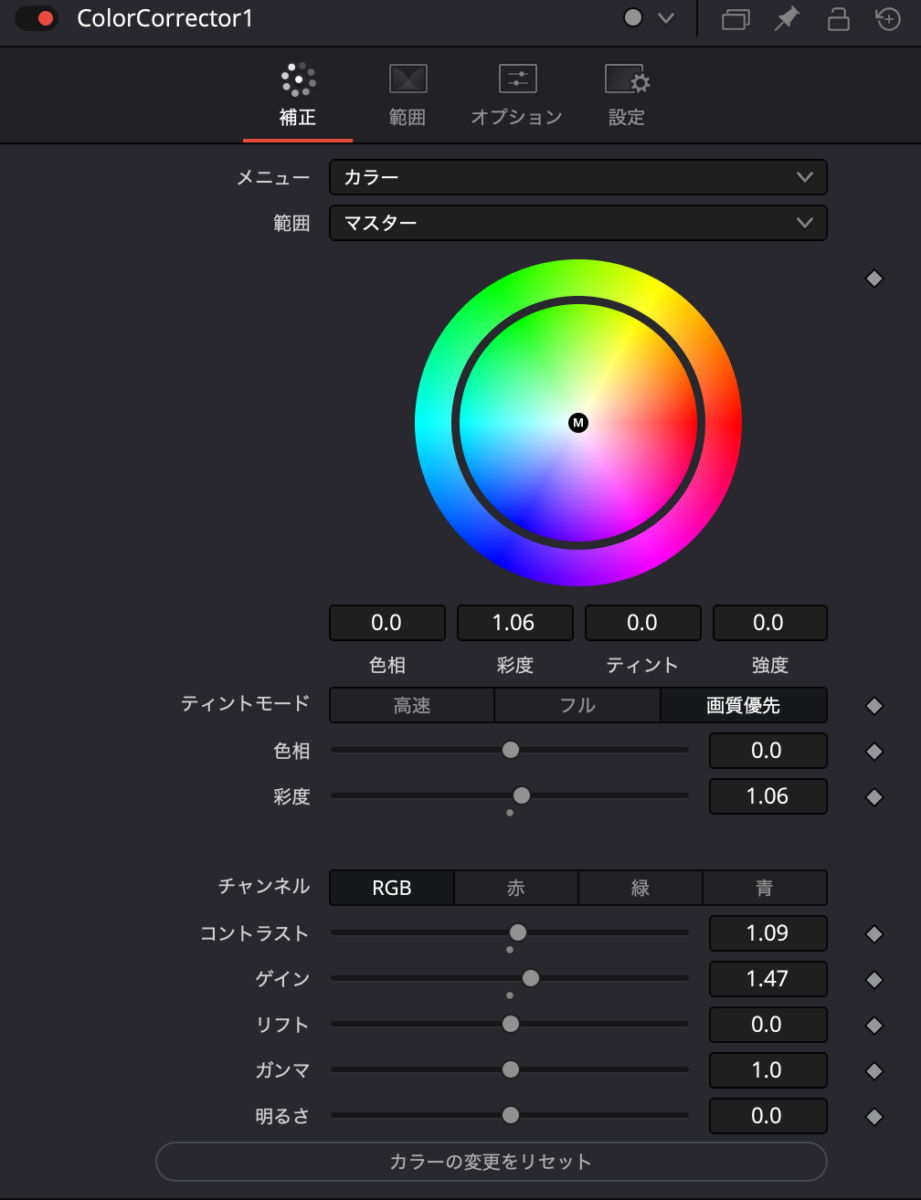Image resolution: width=921 pixels, height=1200 pixels.
Task: Switch to the オプション tab
Action: tap(517, 96)
